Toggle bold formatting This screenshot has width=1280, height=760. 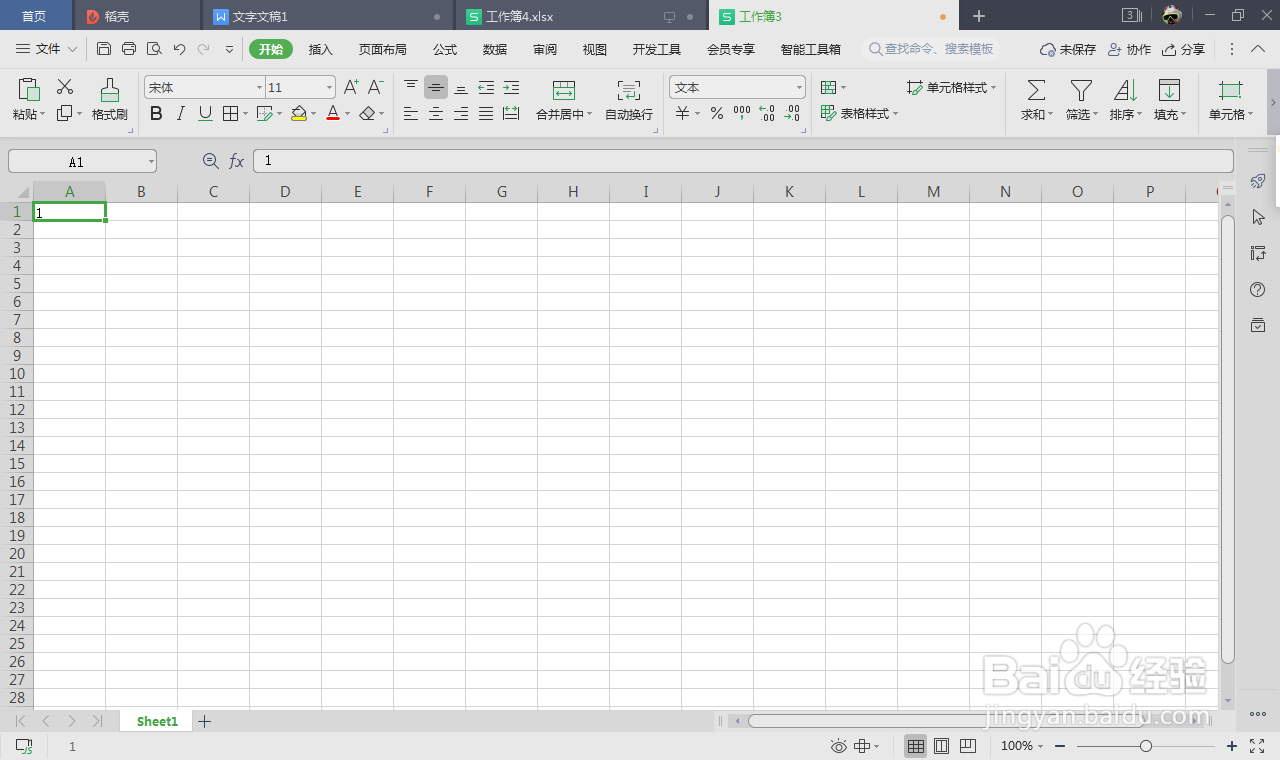(x=156, y=113)
